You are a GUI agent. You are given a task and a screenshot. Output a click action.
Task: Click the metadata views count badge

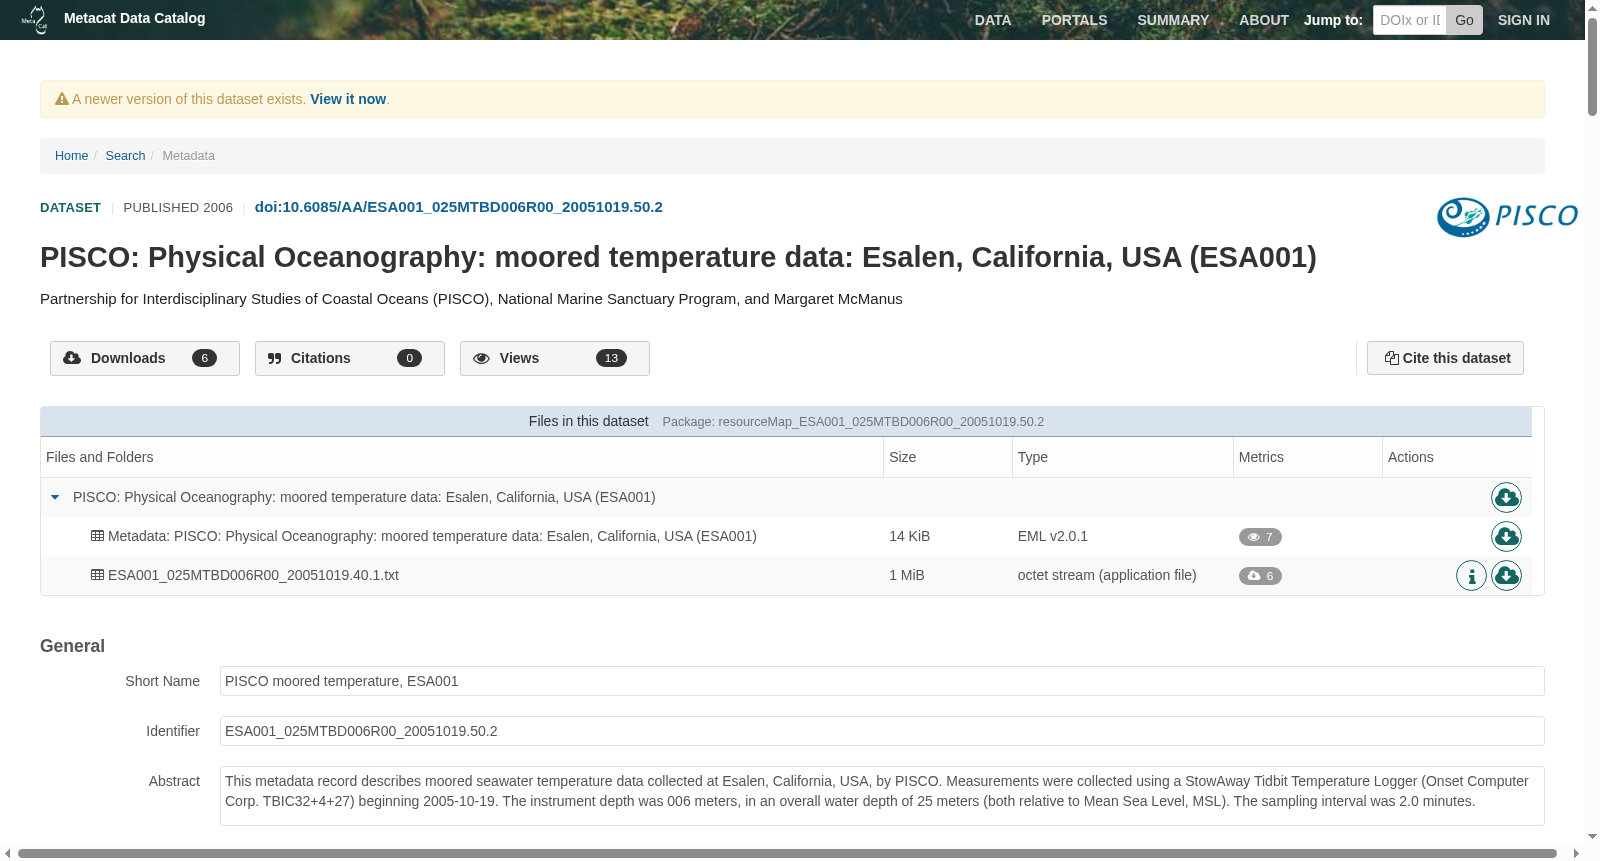point(1260,537)
